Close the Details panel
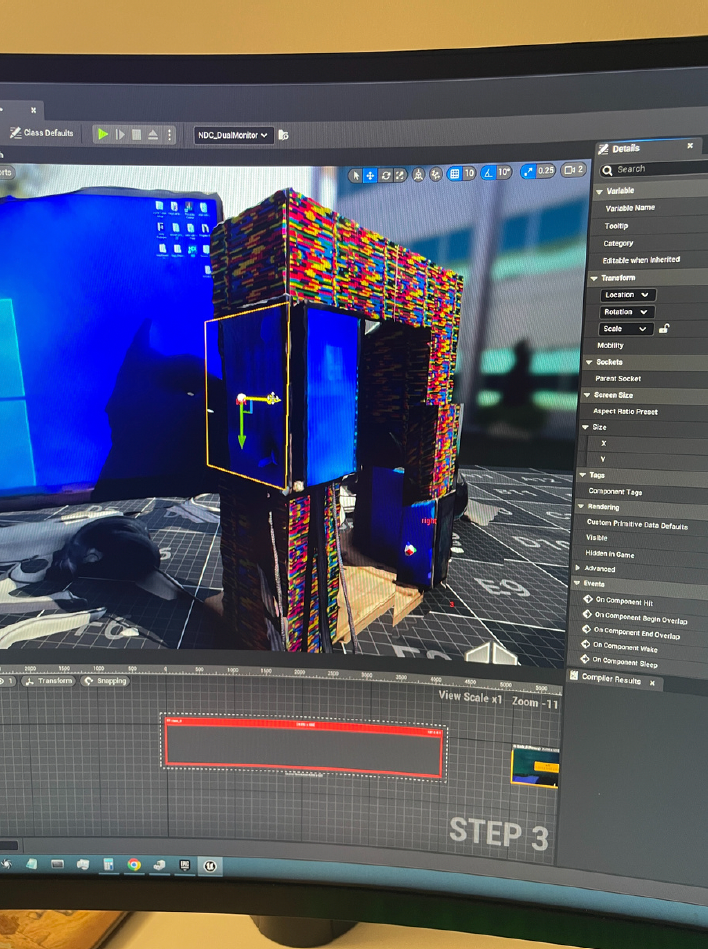Screen dimensions: 708x949 [690, 146]
